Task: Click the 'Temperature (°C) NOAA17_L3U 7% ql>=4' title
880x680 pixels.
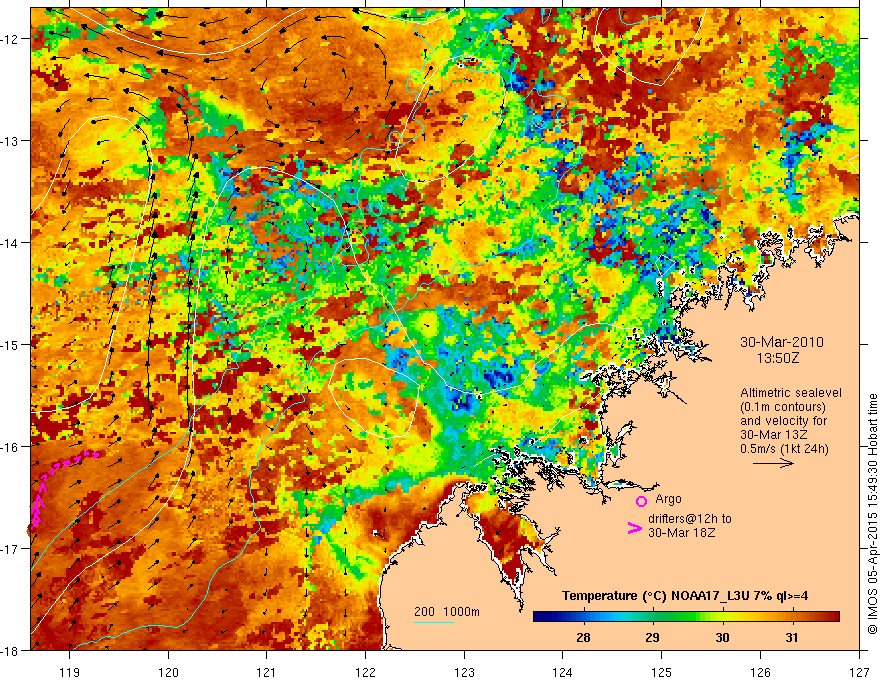Action: (685, 596)
